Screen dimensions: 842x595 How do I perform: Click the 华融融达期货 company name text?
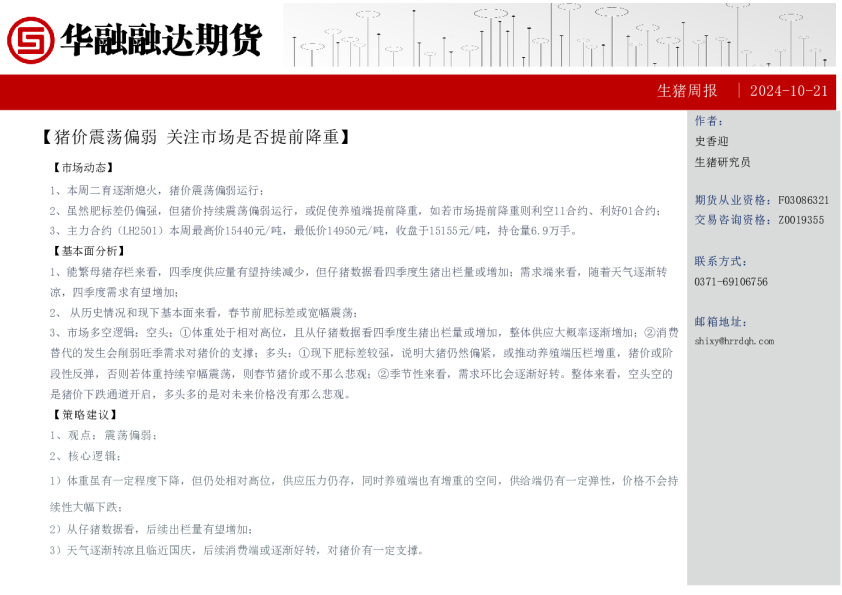point(161,40)
